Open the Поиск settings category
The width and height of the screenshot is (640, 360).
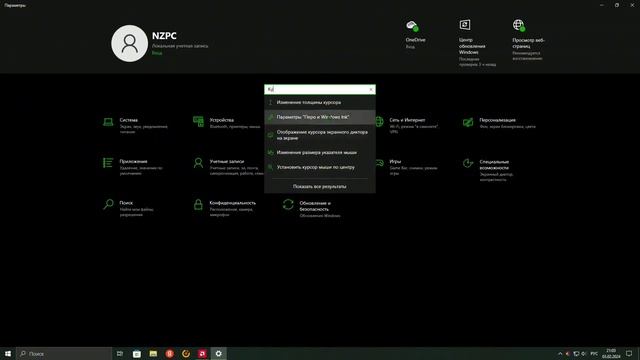pyautogui.click(x=130, y=208)
